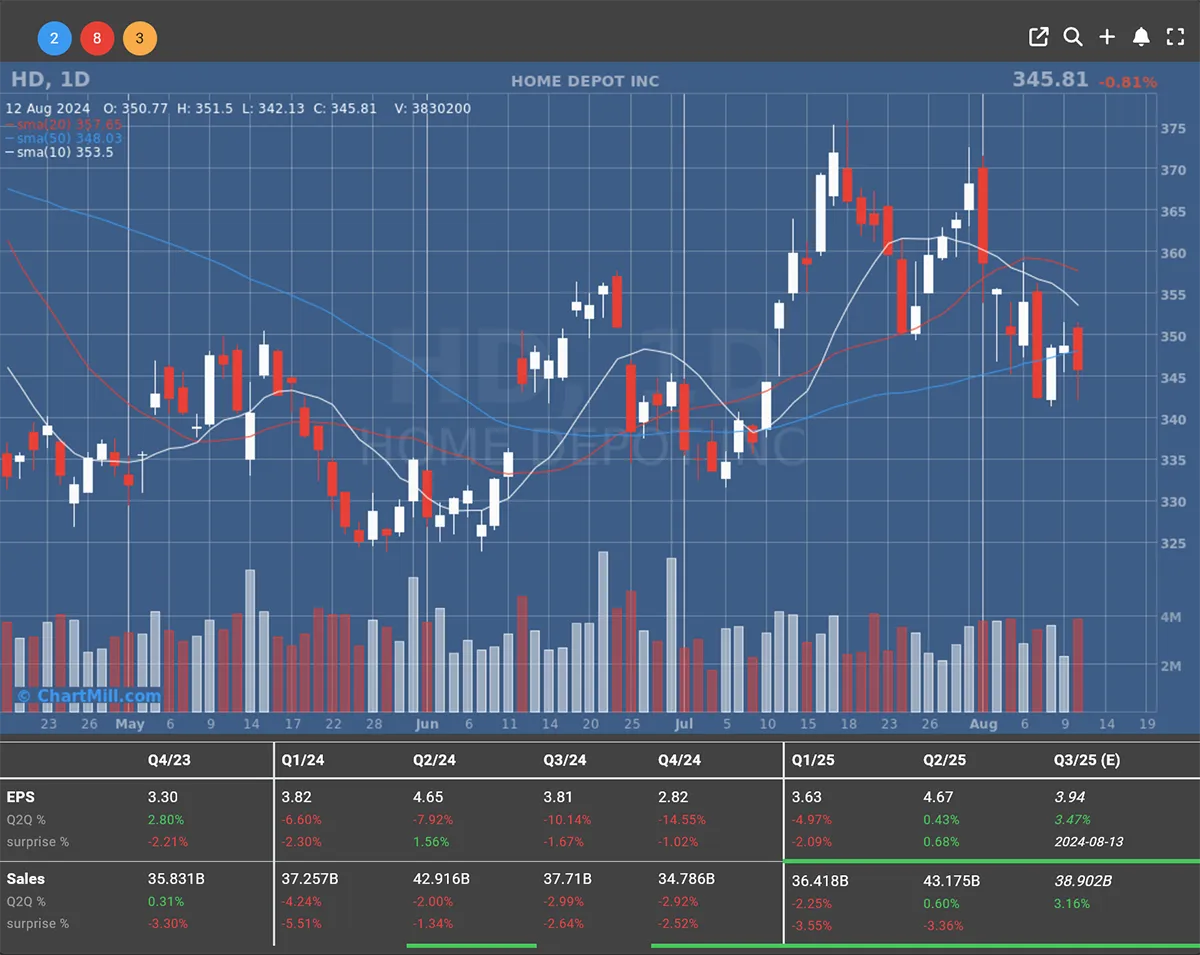1200x955 pixels.
Task: Click the red badge showing 8
Action: [97, 39]
